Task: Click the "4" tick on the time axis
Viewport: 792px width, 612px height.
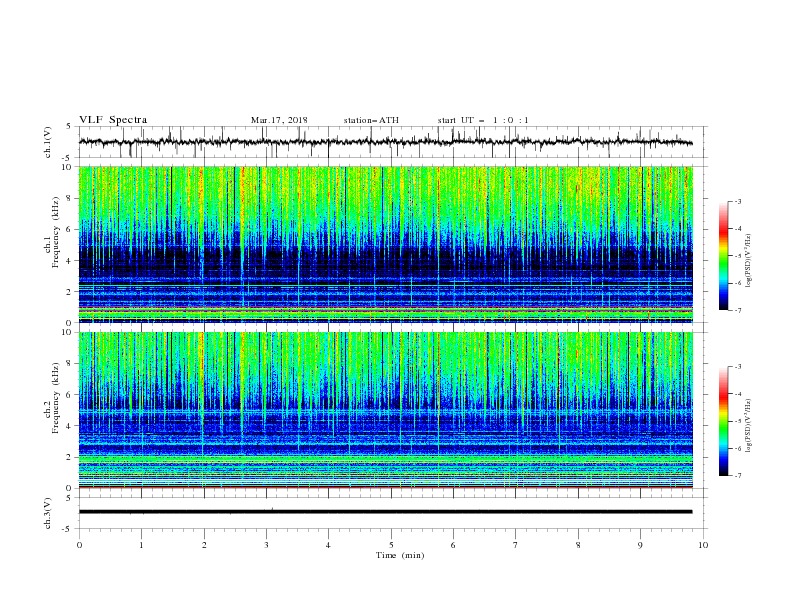Action: click(328, 545)
